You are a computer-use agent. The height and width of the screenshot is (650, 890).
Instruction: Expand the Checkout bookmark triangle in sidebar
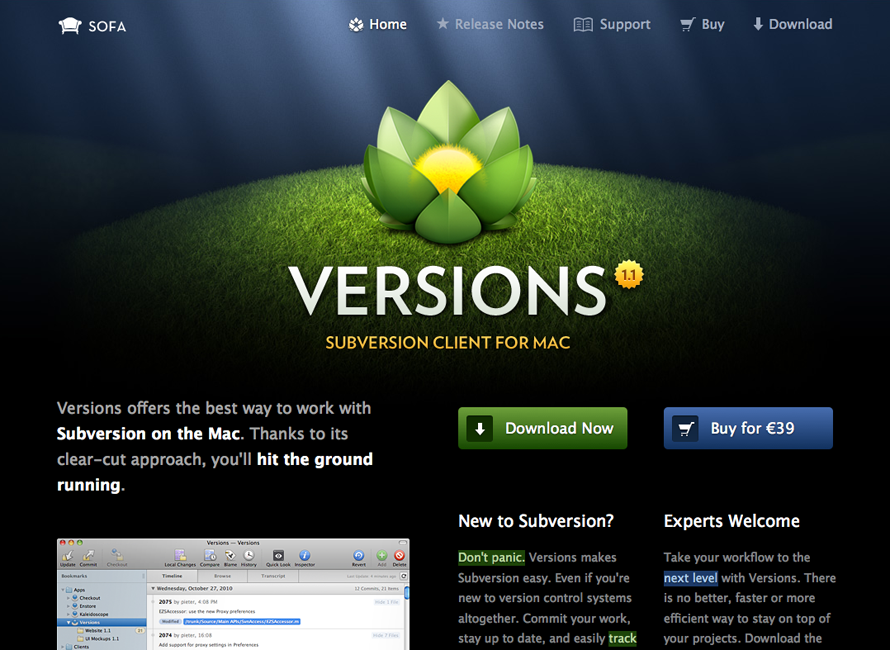click(68, 598)
